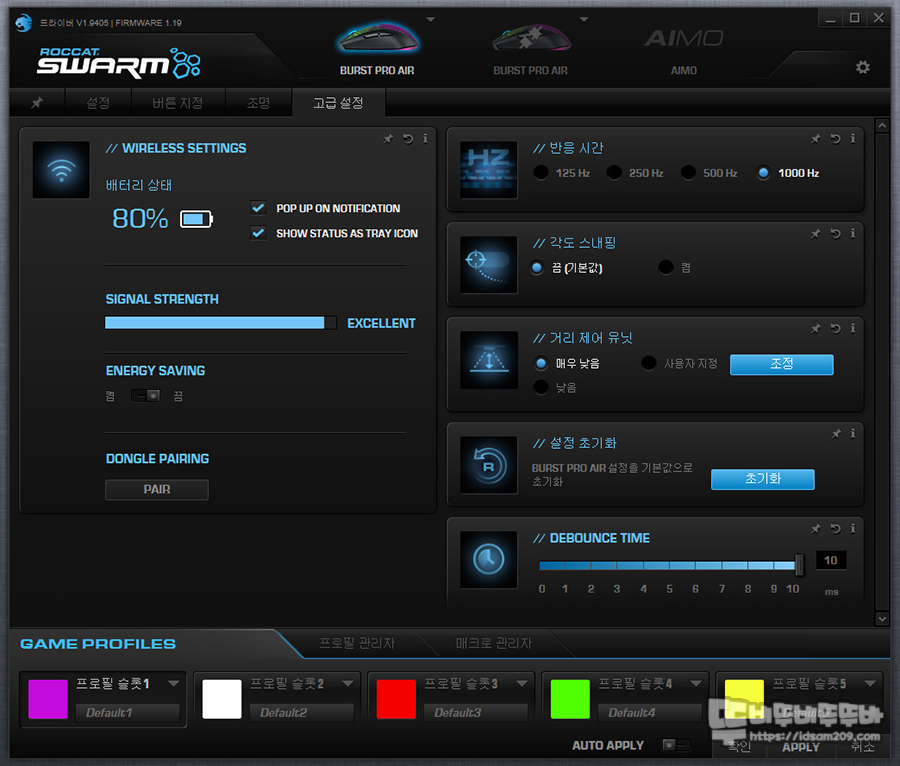Pin the 거리 제어 유닛 panel

(x=816, y=329)
